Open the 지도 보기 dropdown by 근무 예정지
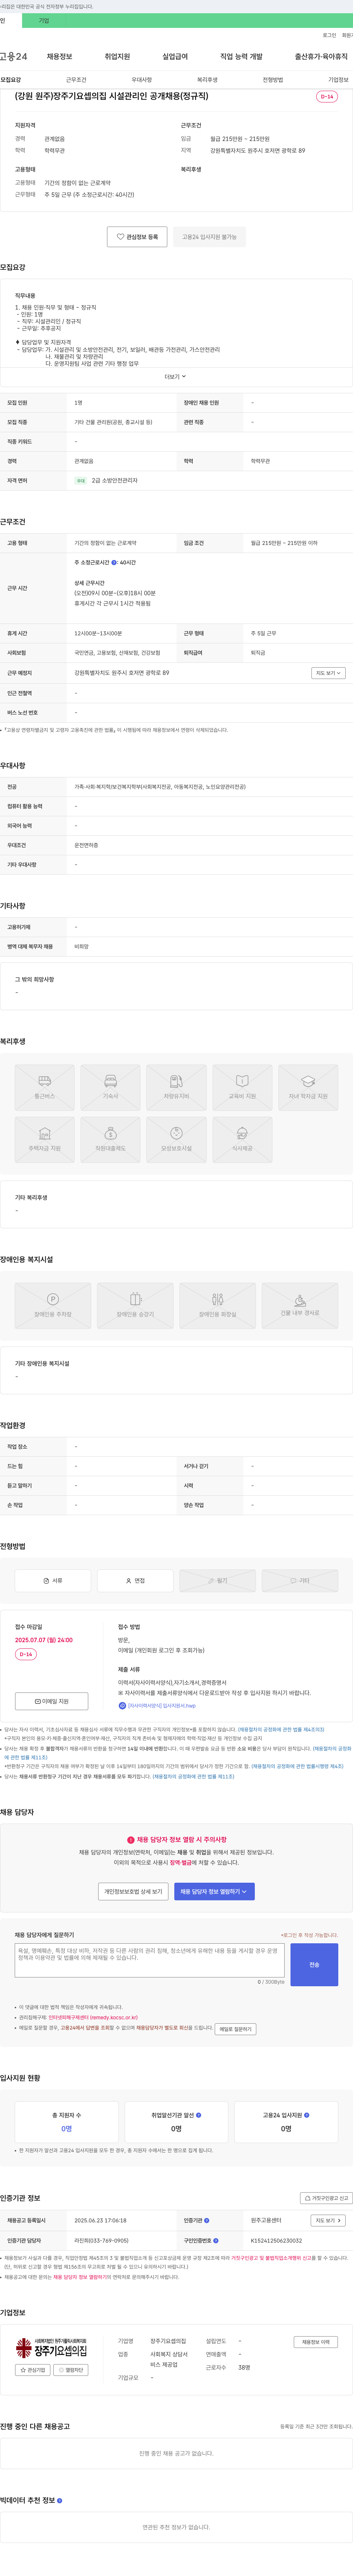 pyautogui.click(x=328, y=673)
